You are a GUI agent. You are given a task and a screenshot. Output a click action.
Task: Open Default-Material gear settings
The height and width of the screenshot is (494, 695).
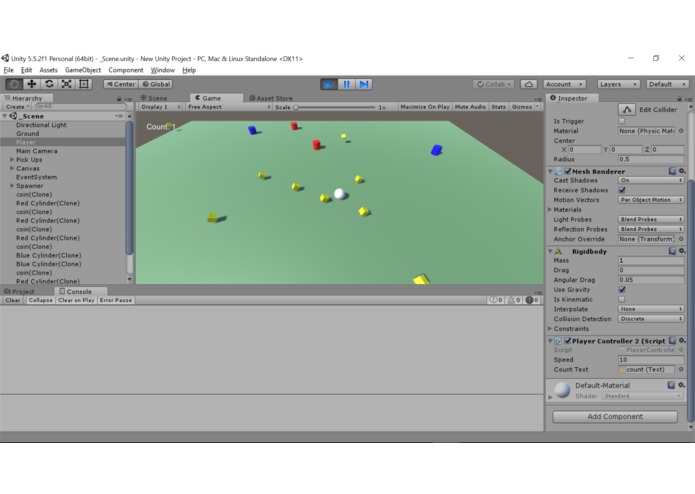(682, 385)
